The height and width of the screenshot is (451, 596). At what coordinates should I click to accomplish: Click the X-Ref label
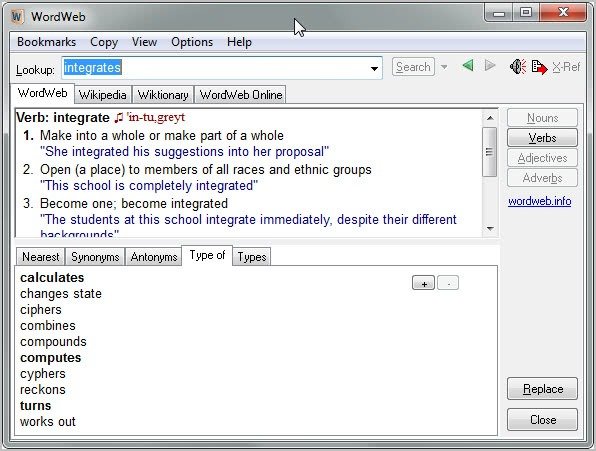(x=566, y=67)
